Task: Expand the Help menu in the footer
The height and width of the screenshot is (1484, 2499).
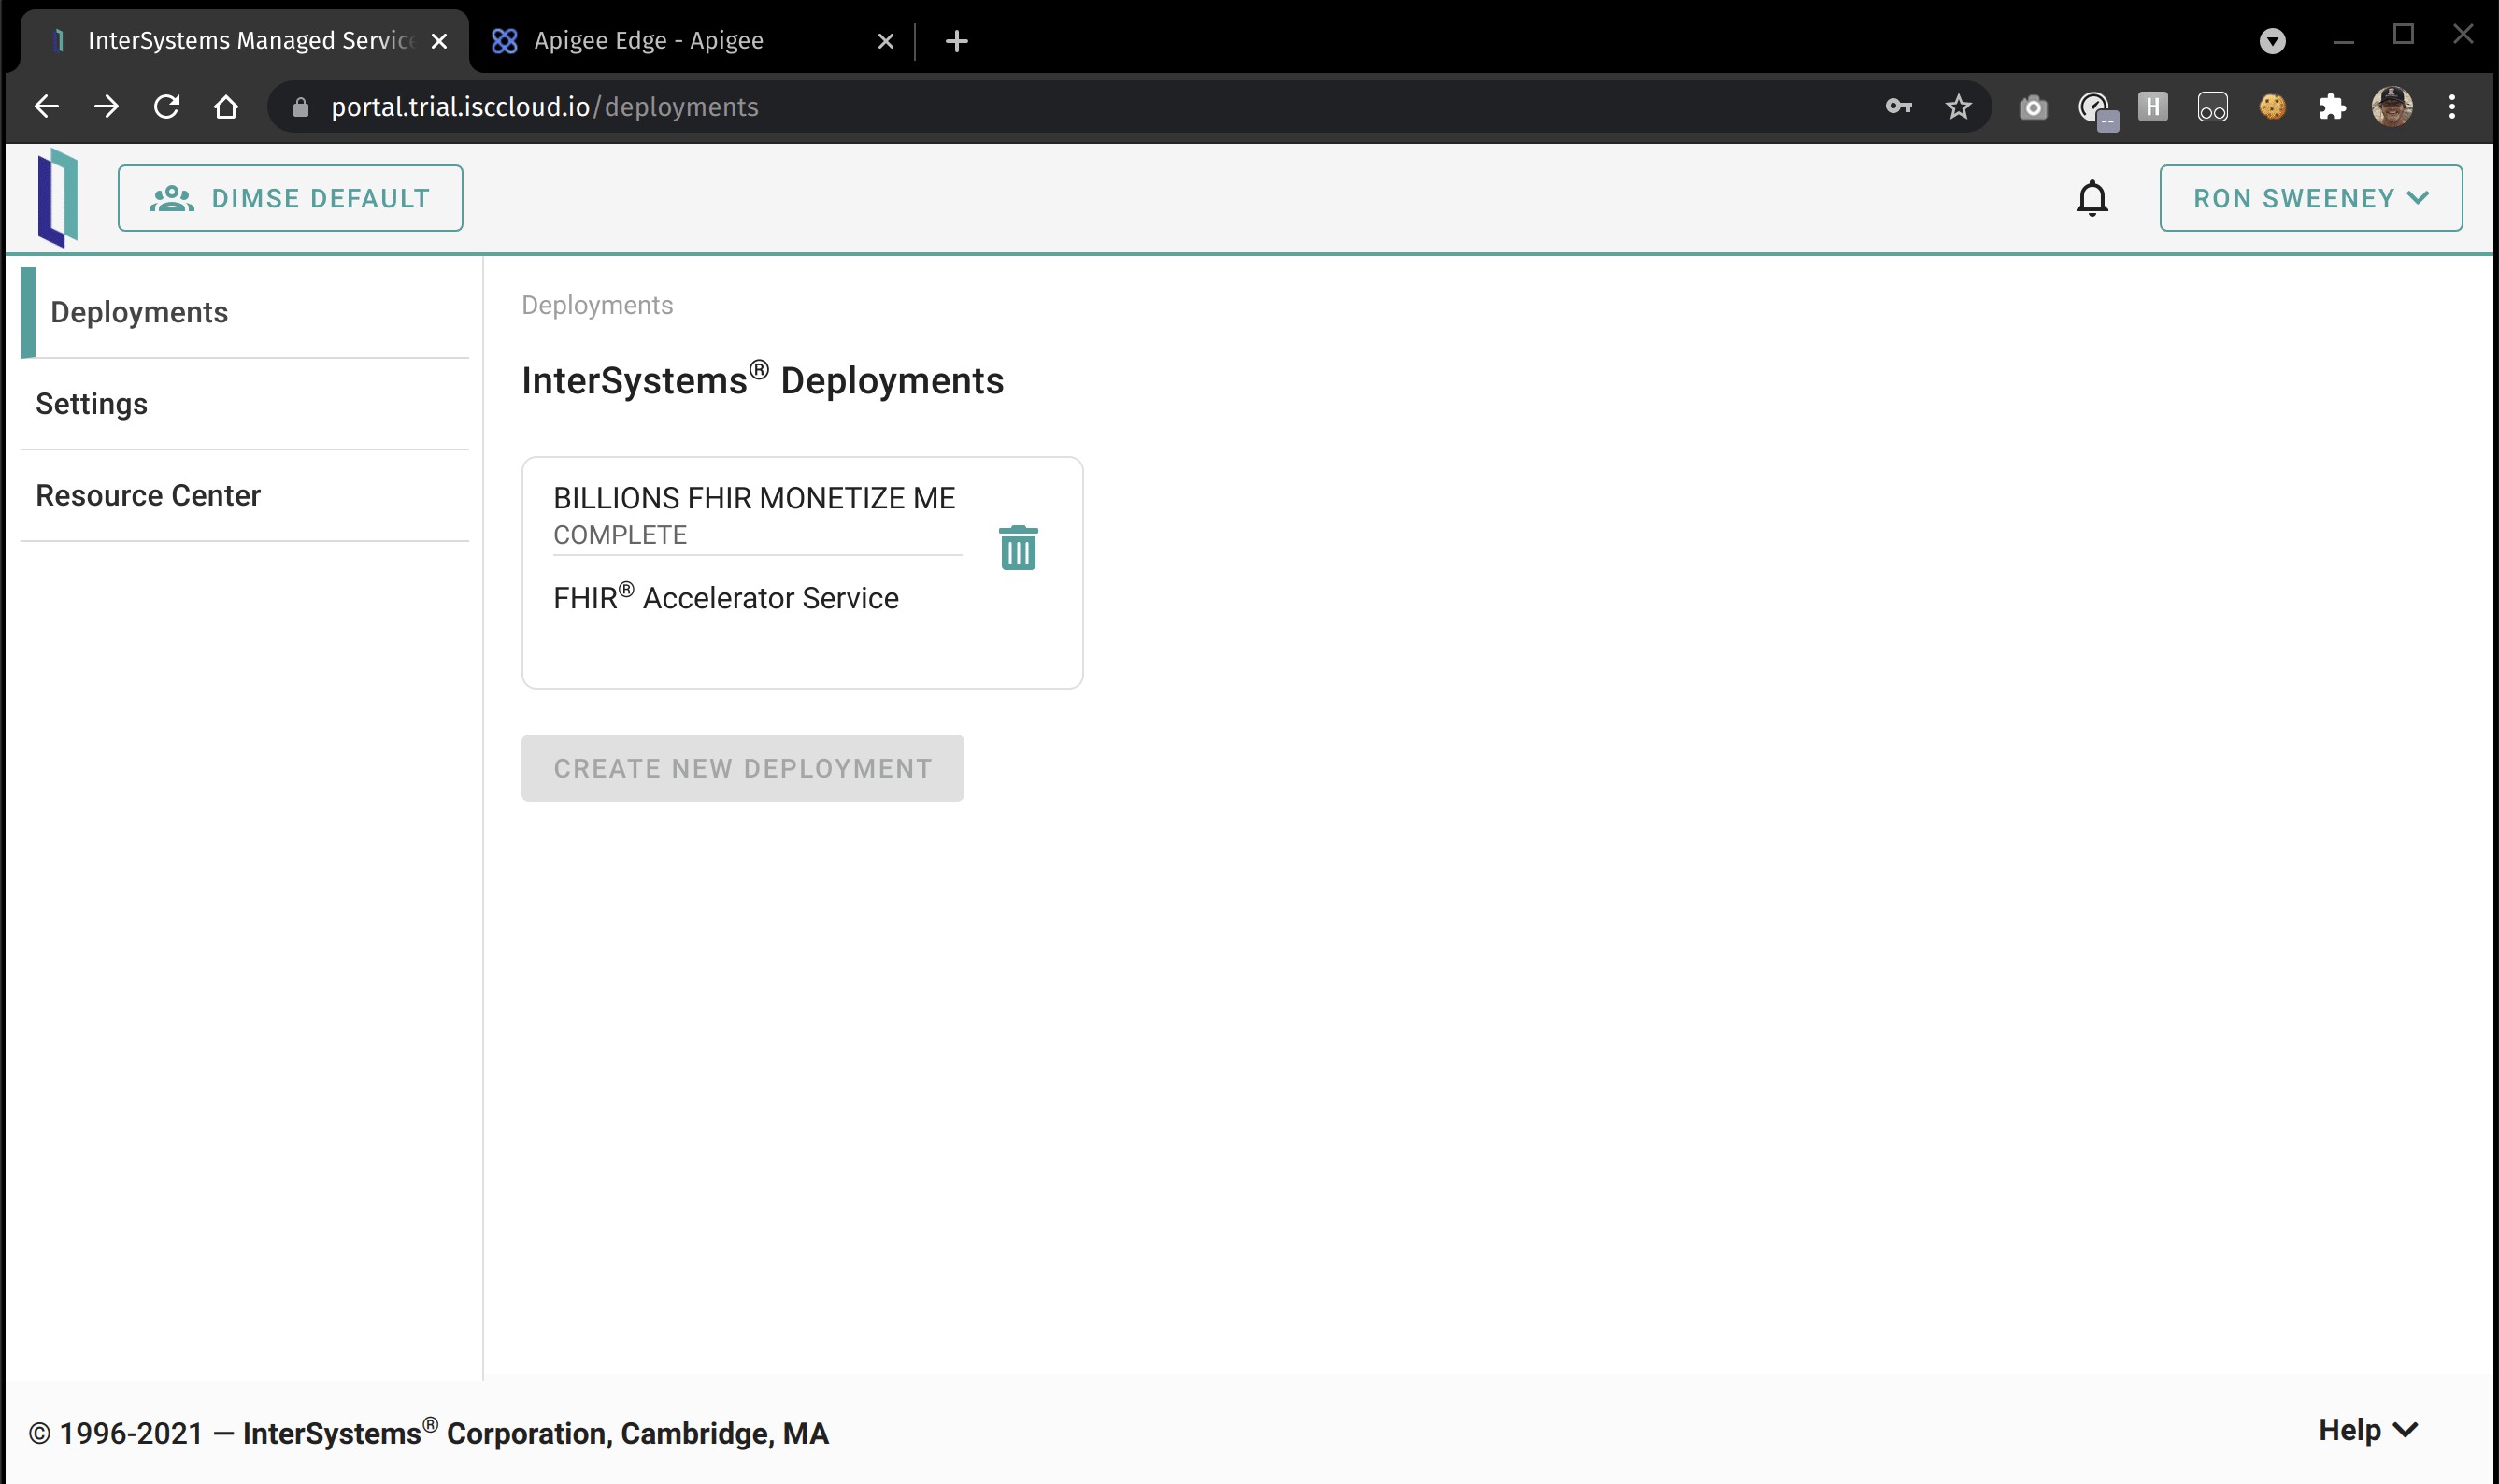Action: [2367, 1430]
